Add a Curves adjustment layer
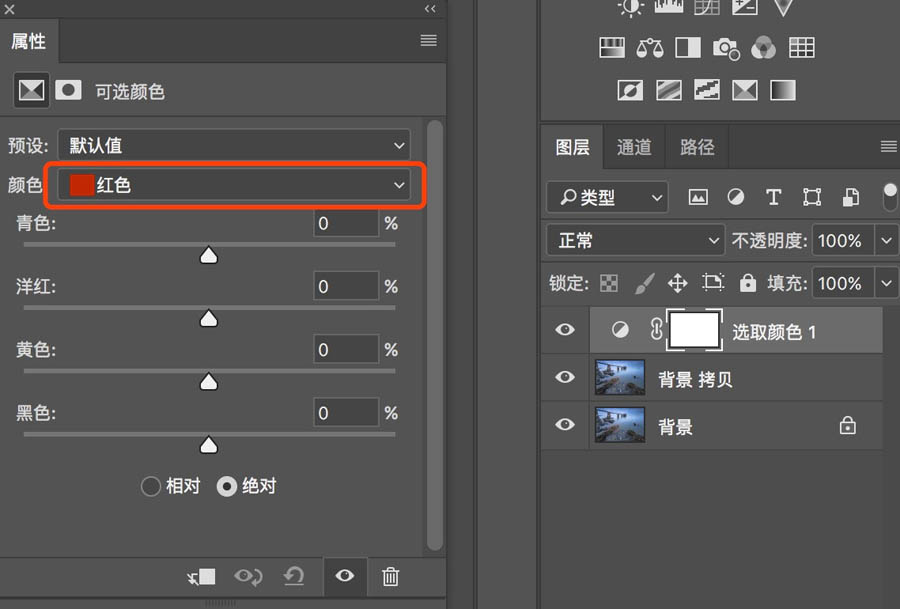This screenshot has height=609, width=900. tap(707, 7)
